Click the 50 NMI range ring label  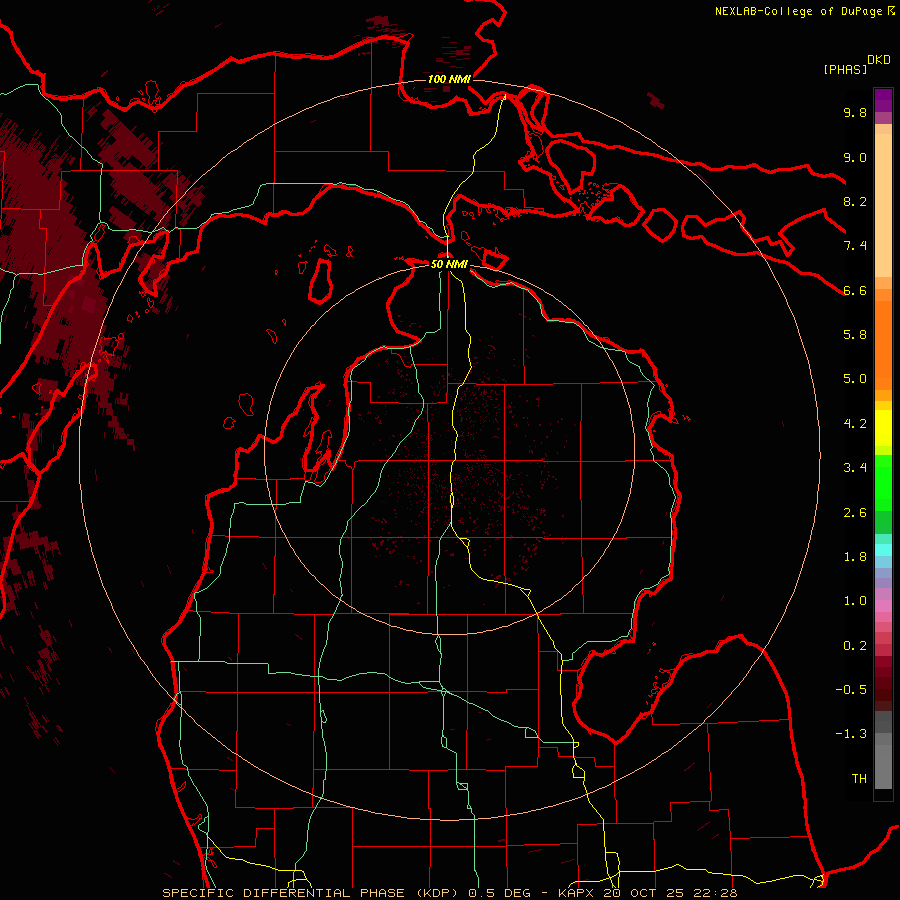pos(449,264)
